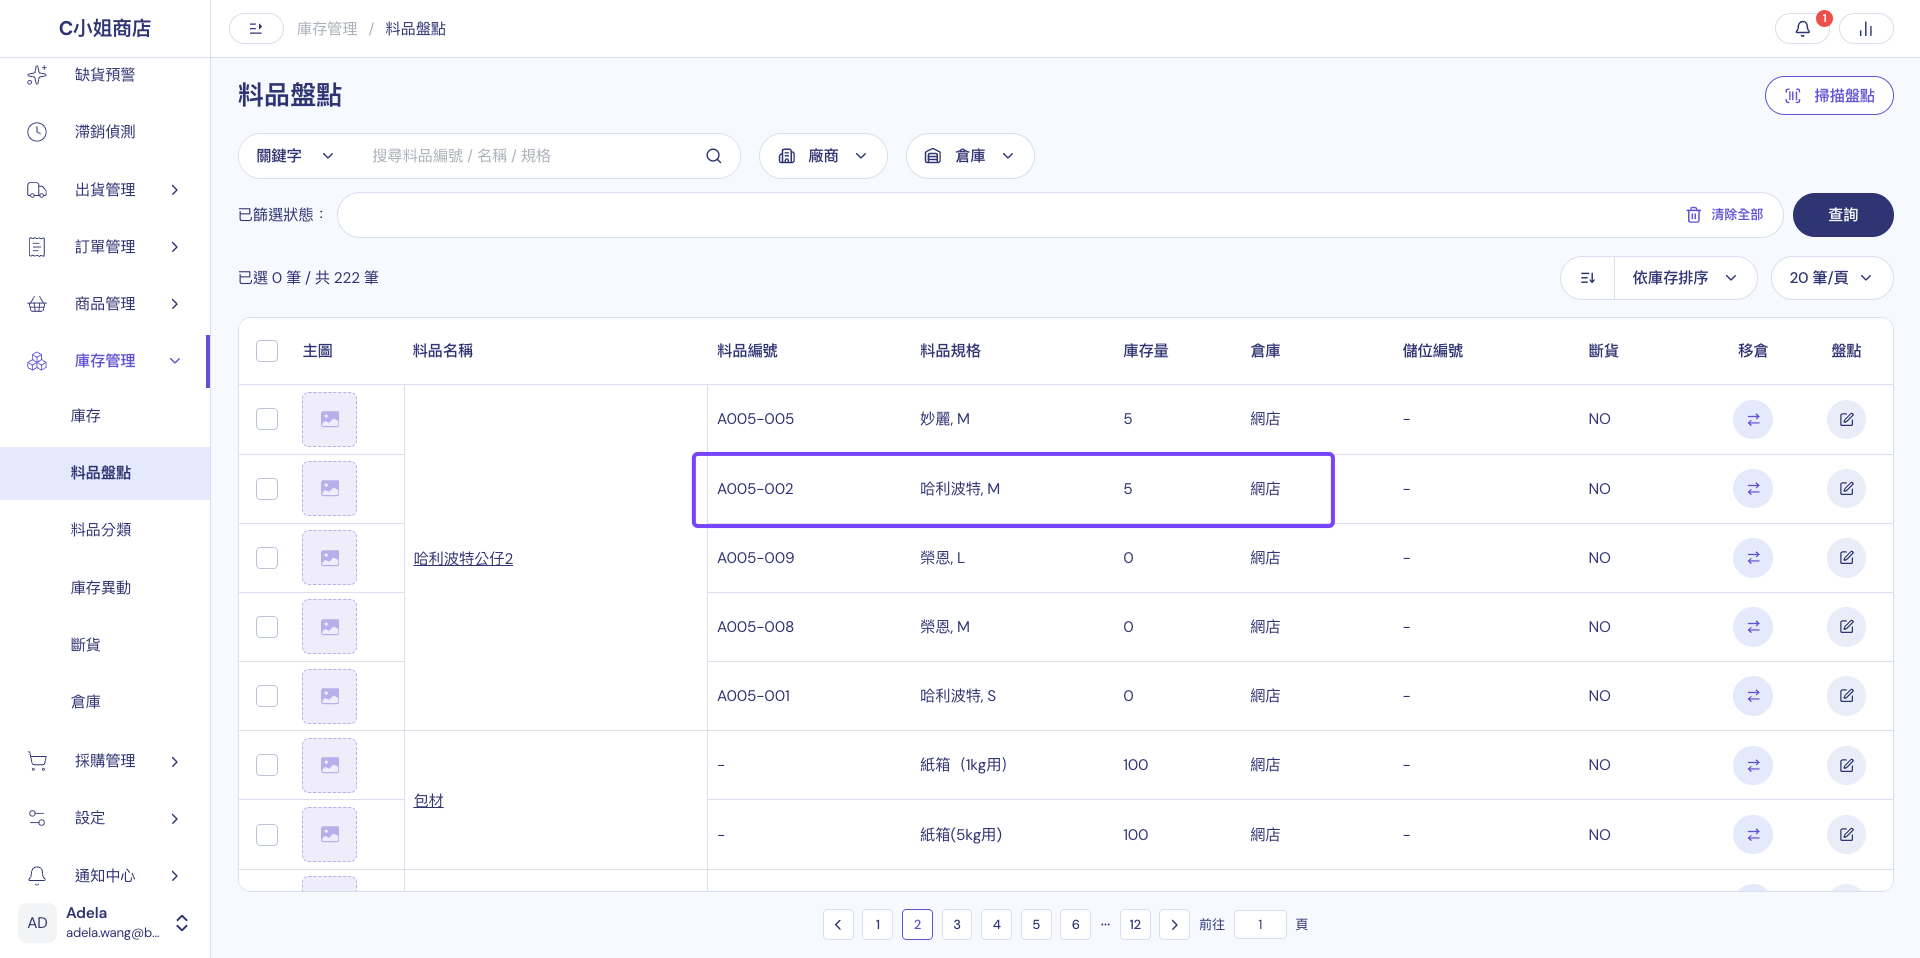Open account switcher next to Adela

(x=182, y=923)
